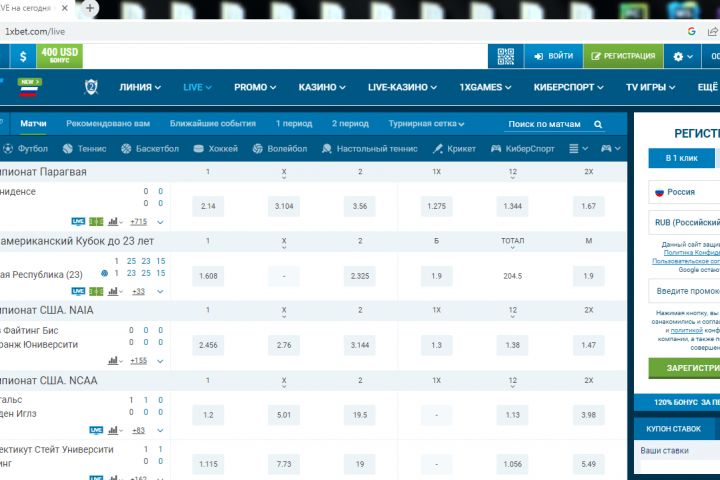Click the shield badge icon in navigation
Image resolution: width=720 pixels, height=480 pixels.
coord(91,87)
